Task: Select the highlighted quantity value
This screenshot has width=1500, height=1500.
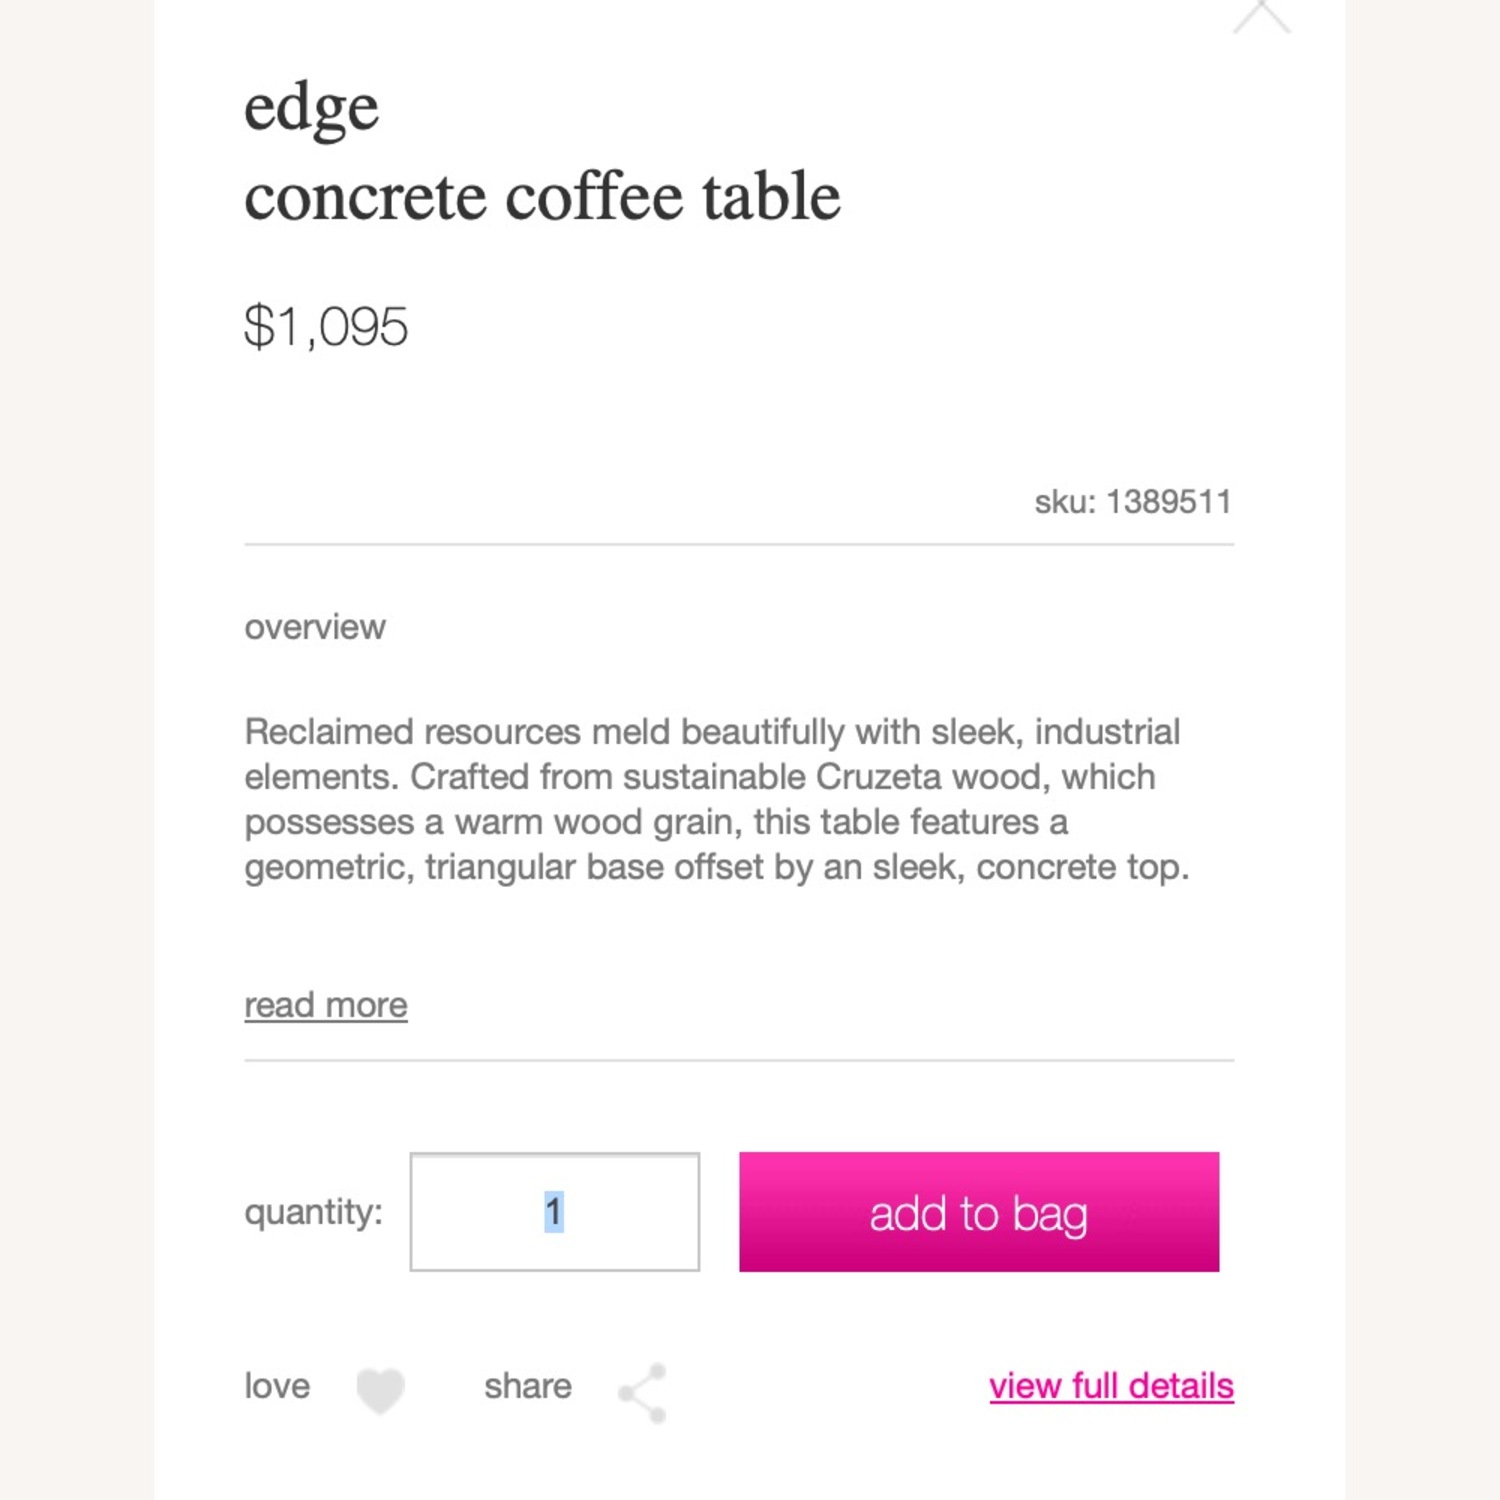Action: [x=554, y=1213]
